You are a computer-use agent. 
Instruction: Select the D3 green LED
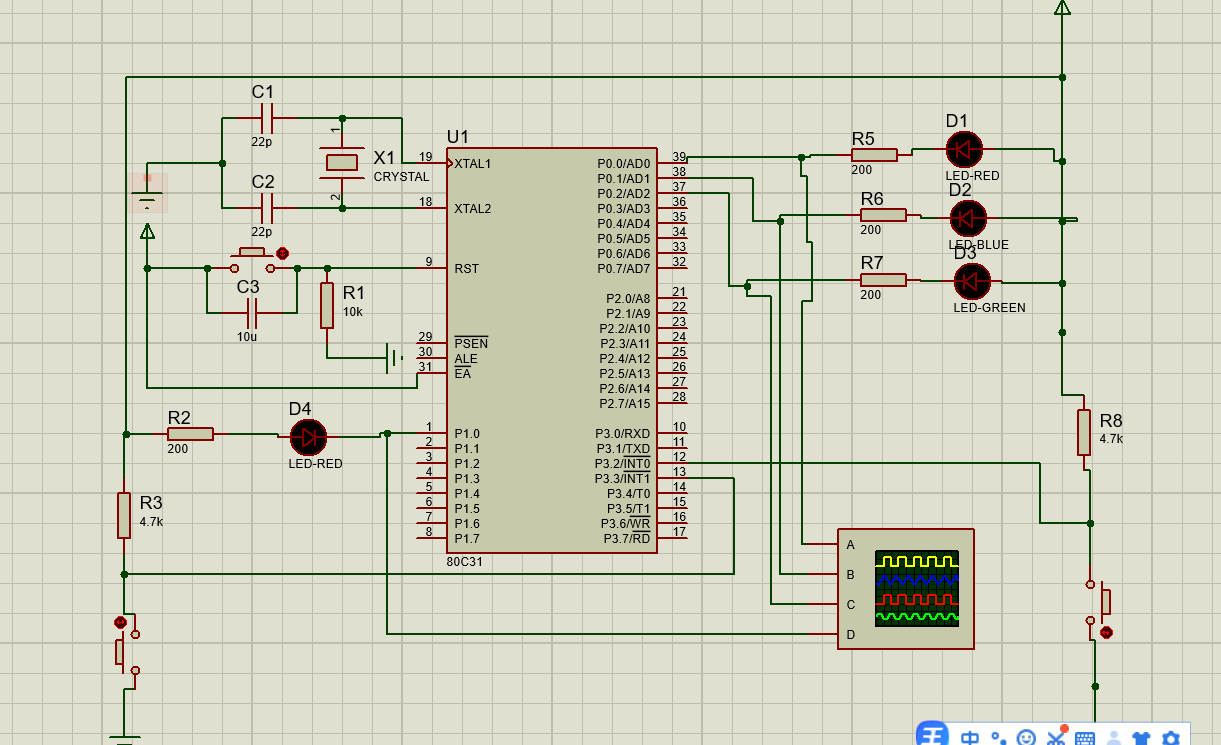972,281
